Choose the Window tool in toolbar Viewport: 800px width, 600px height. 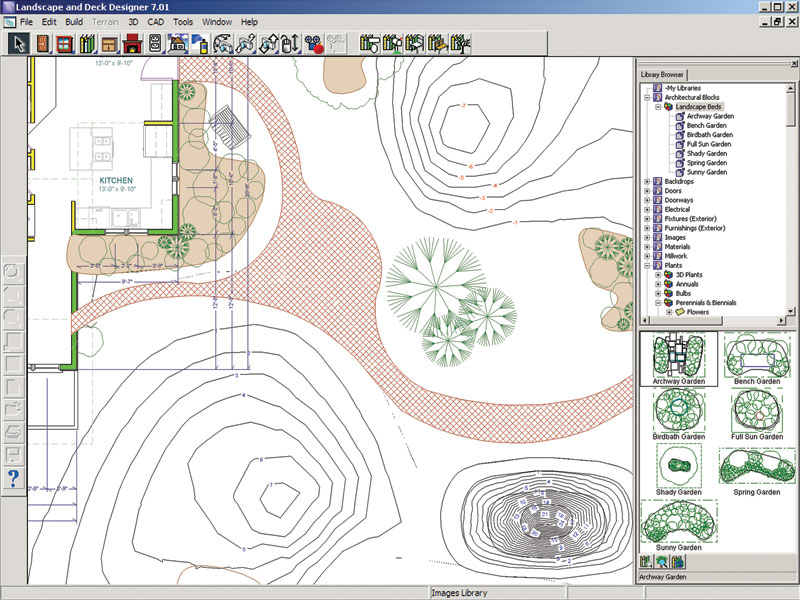click(x=63, y=44)
